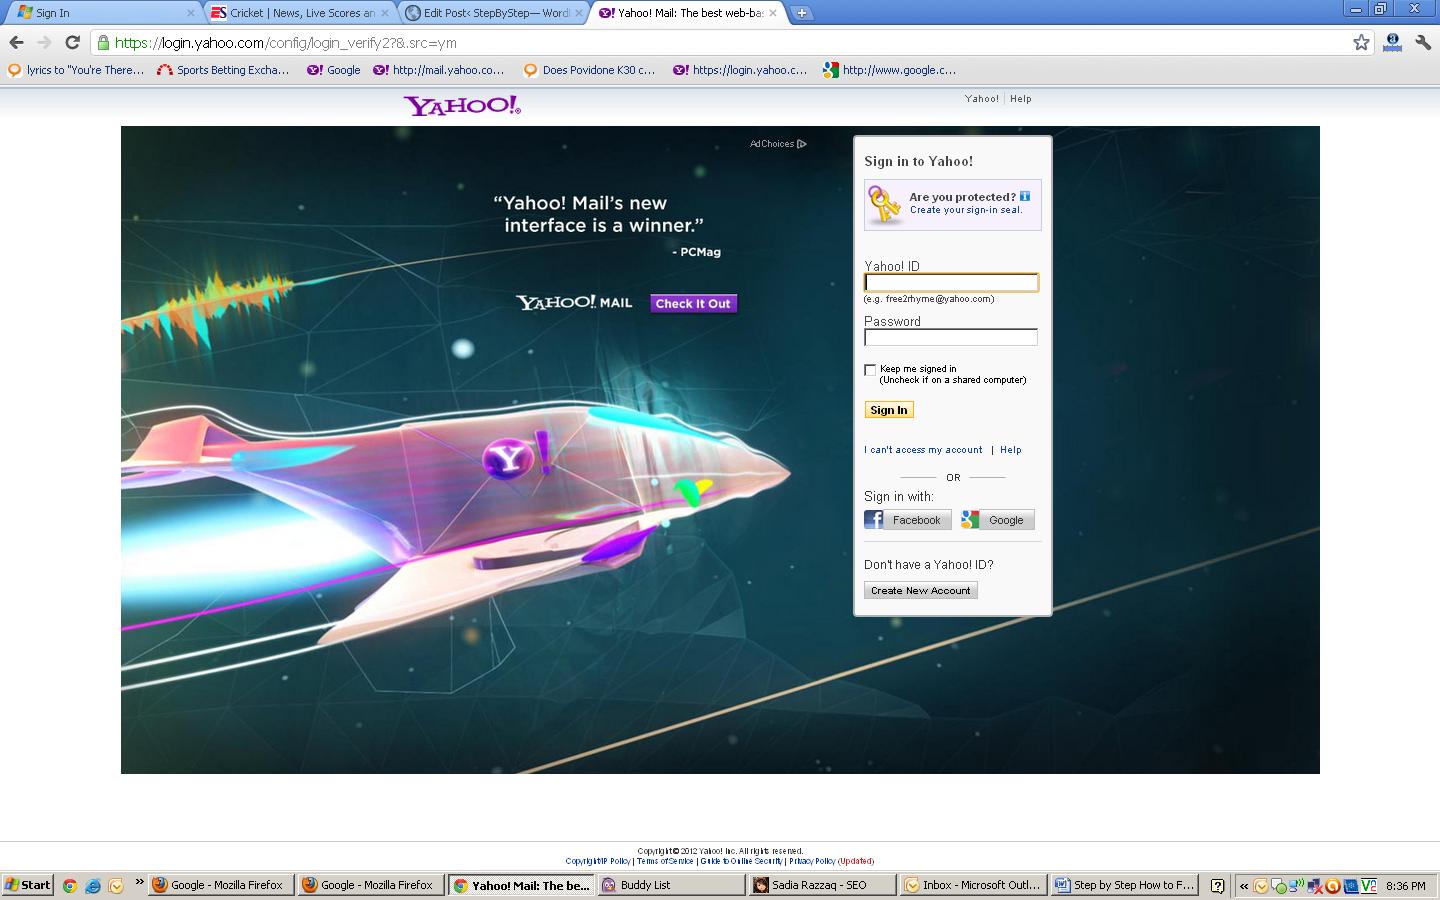Switch to the Cricket News tab
The width and height of the screenshot is (1440, 900).
pyautogui.click(x=300, y=13)
